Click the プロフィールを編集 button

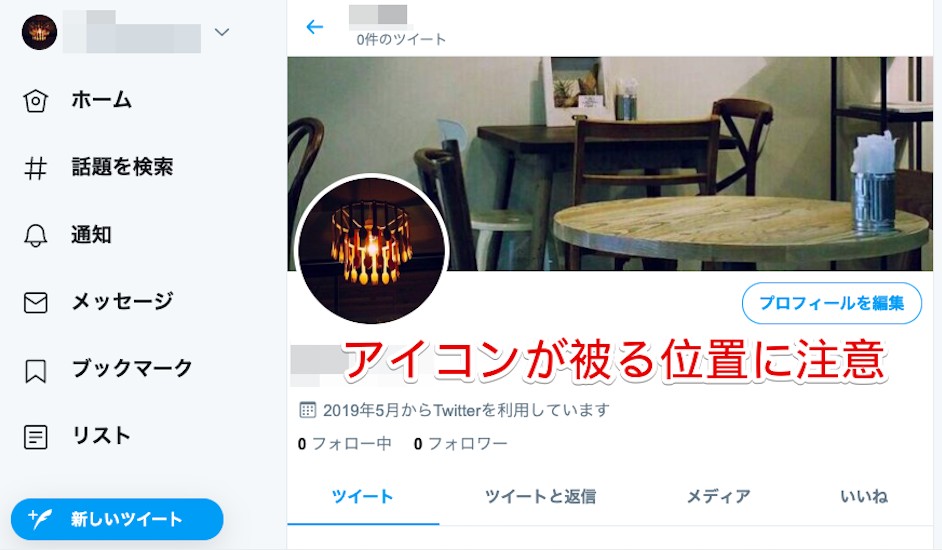tap(831, 303)
